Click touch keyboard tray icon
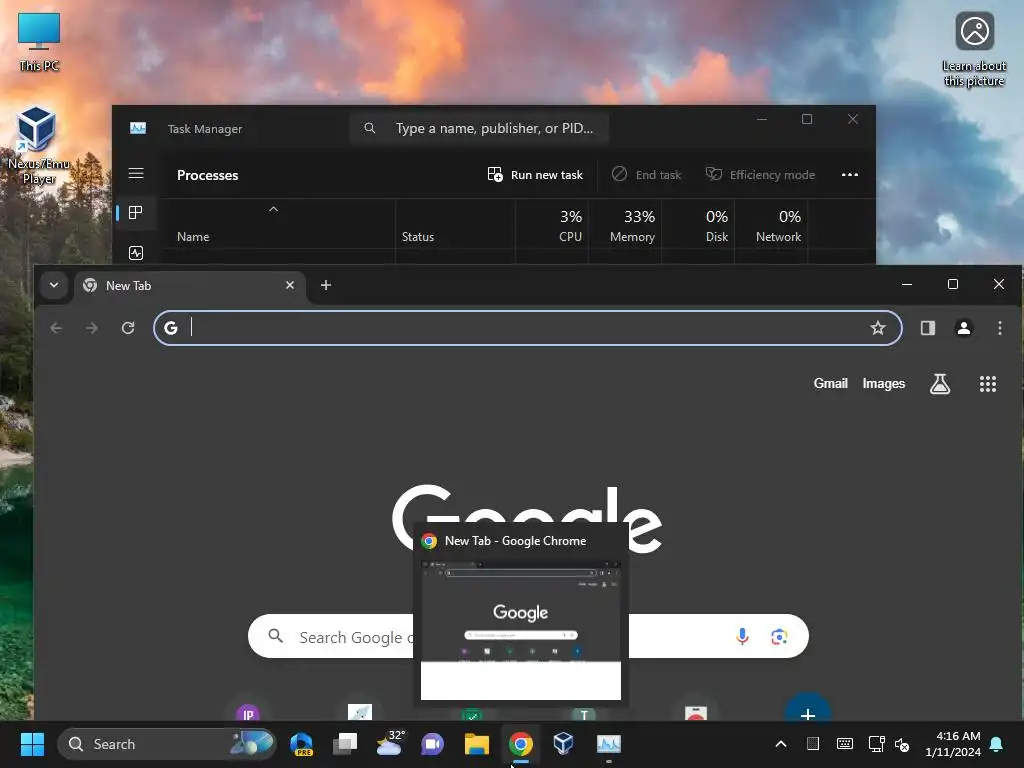 [844, 744]
